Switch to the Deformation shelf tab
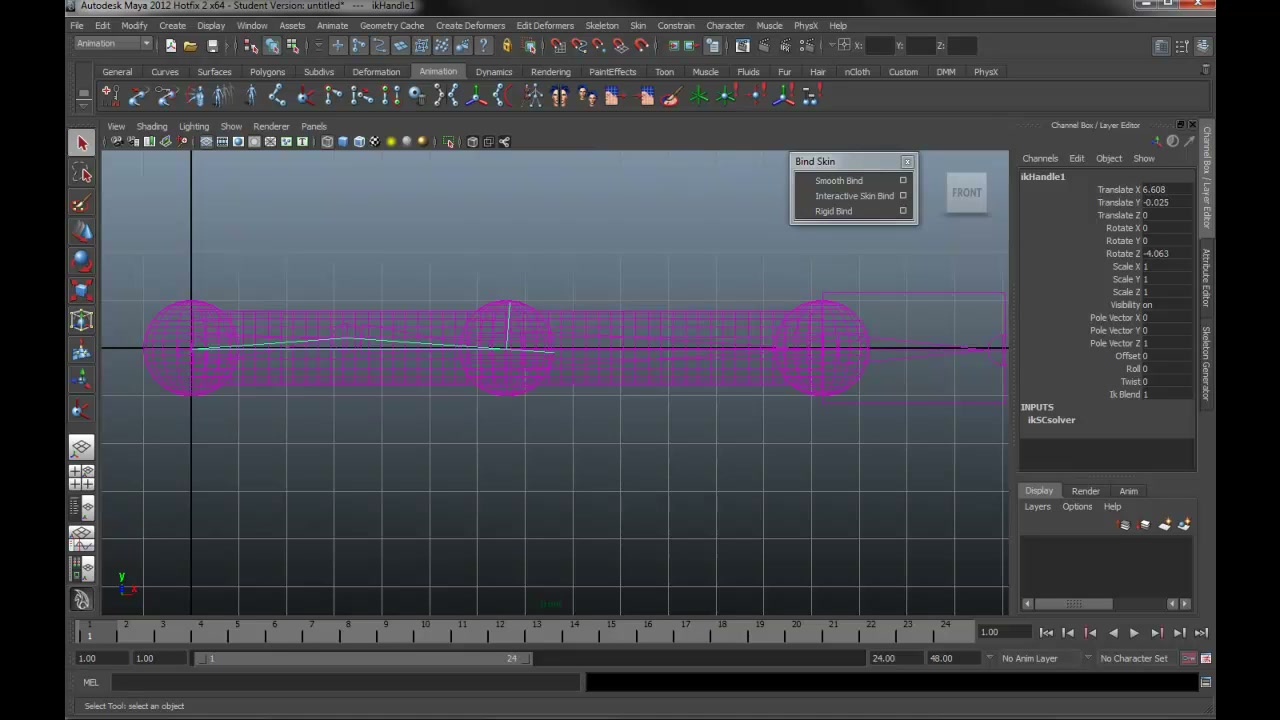The height and width of the screenshot is (720, 1280). [376, 72]
